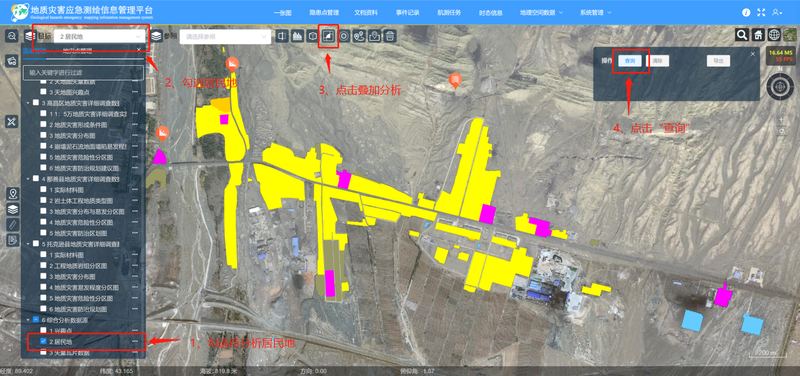Click the 导出 export button
The height and width of the screenshot is (376, 800).
point(718,61)
